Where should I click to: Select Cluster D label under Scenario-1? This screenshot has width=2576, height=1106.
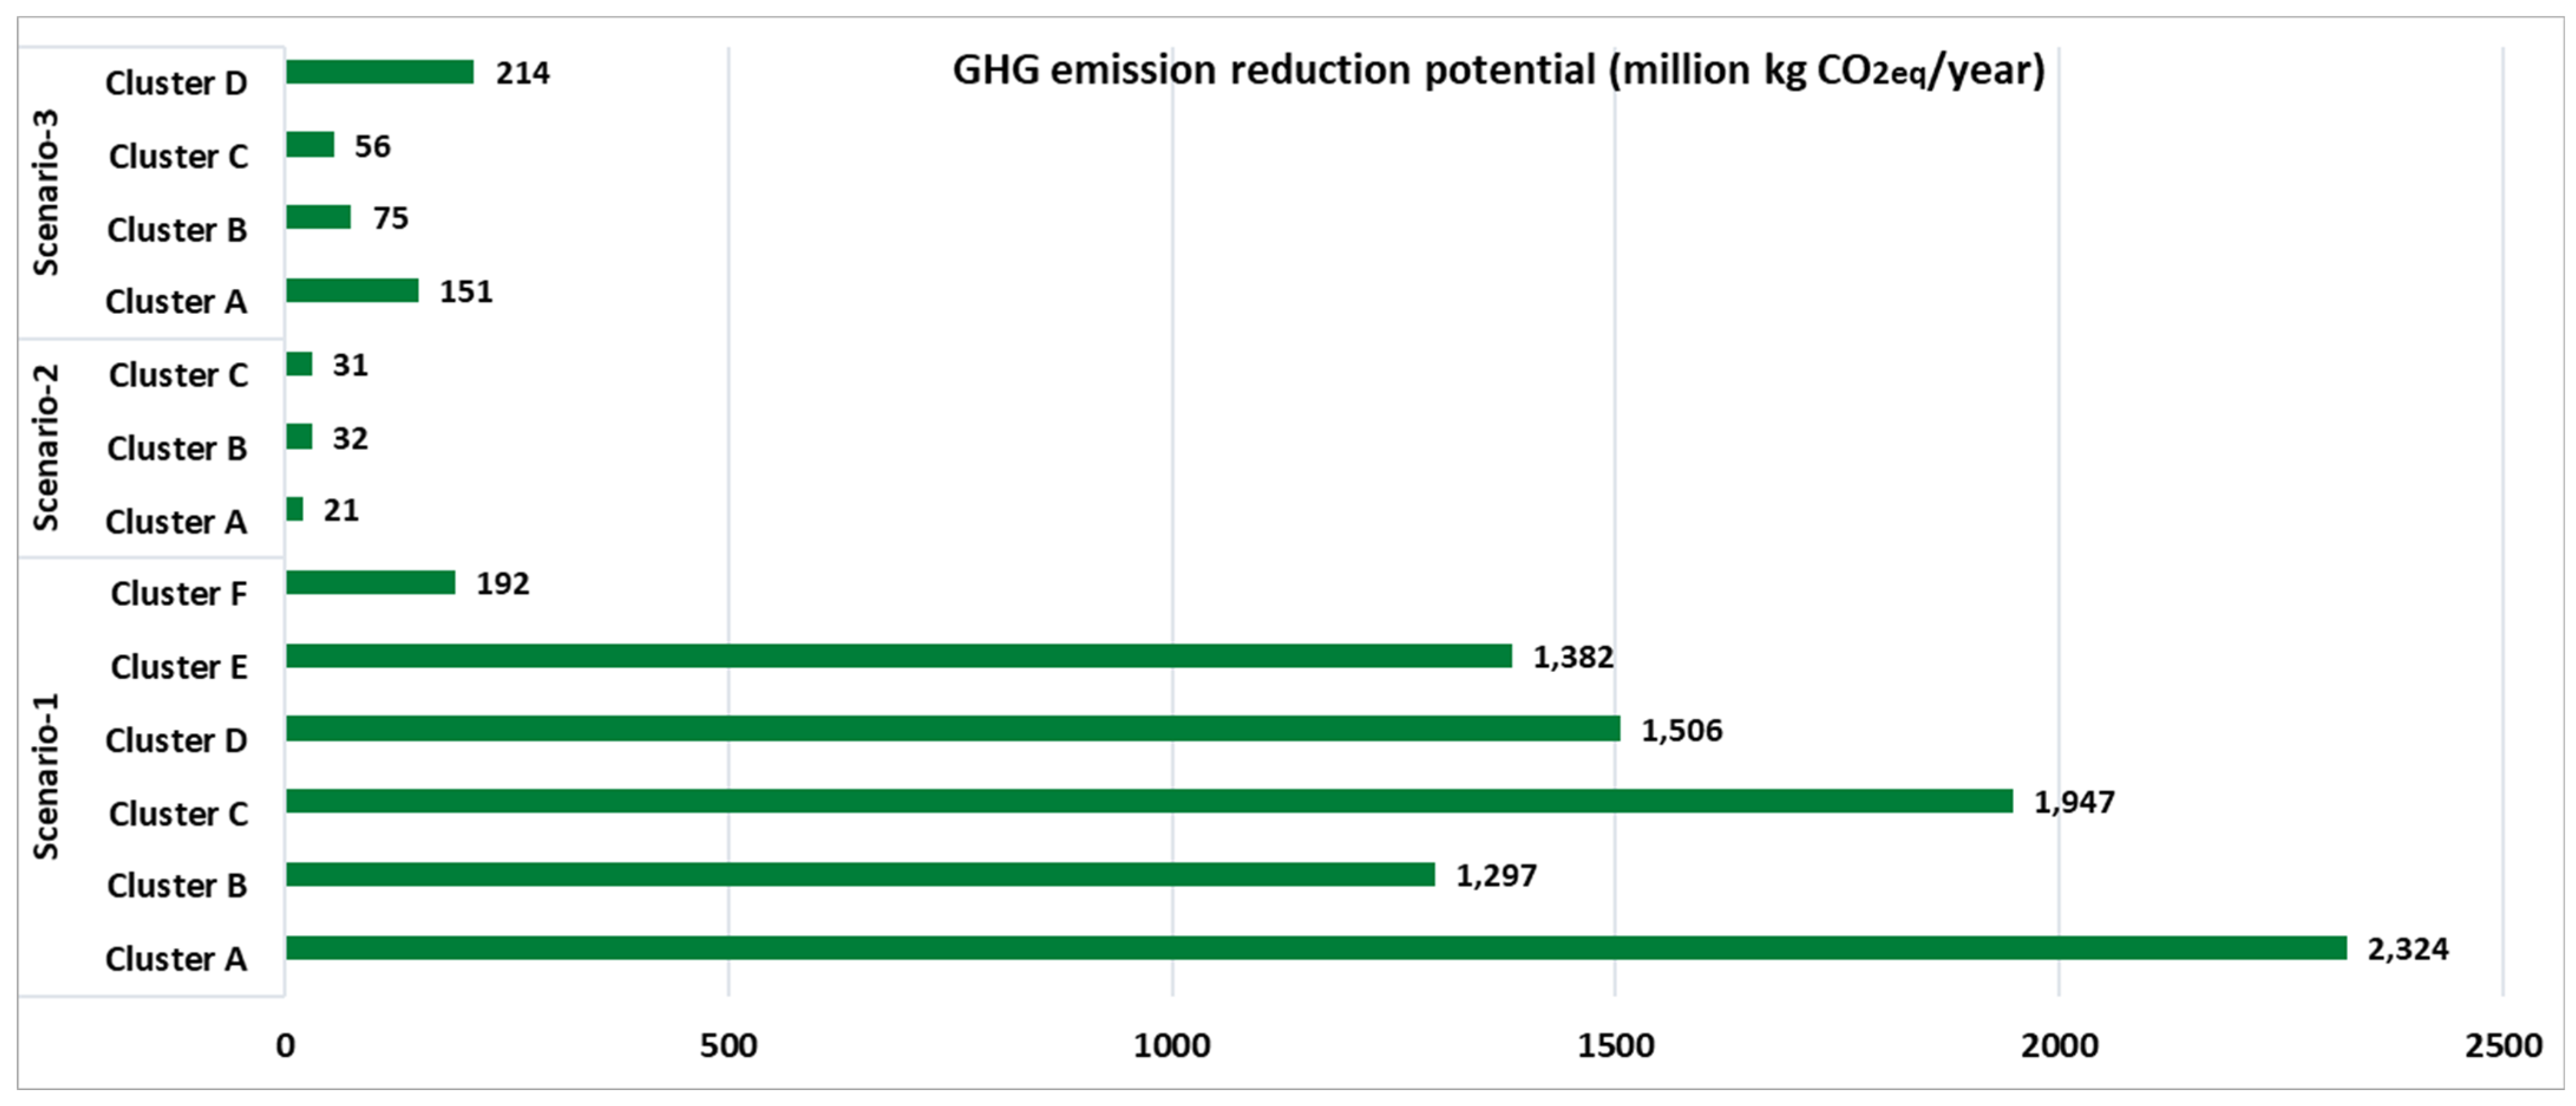click(x=176, y=740)
